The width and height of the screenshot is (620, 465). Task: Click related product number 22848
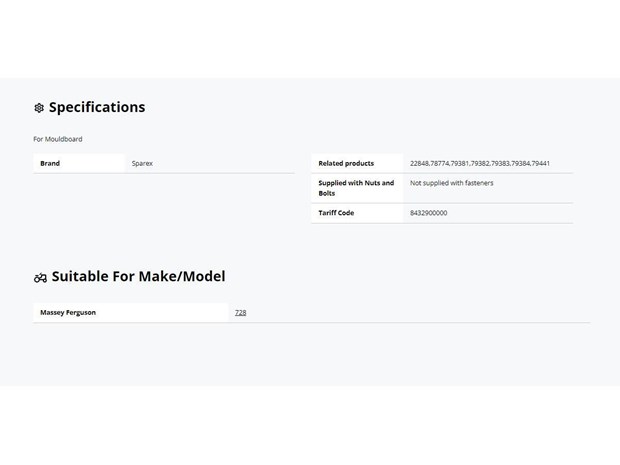419,163
